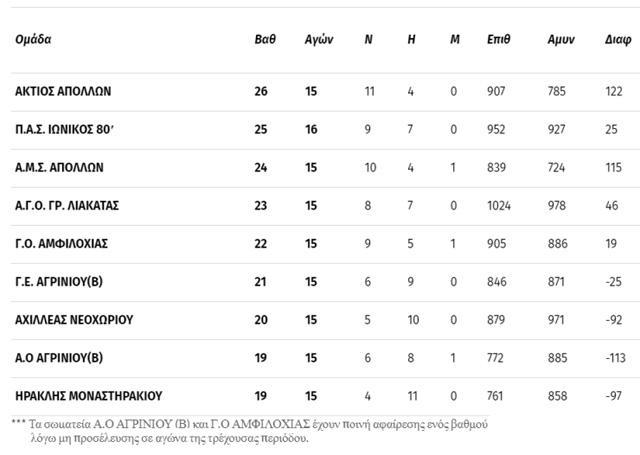The width and height of the screenshot is (640, 455).
Task: Click the 26 points cell for ΑΚΤΙΟΣ ΑΠΟΛΛΩΝ
Action: tap(262, 91)
